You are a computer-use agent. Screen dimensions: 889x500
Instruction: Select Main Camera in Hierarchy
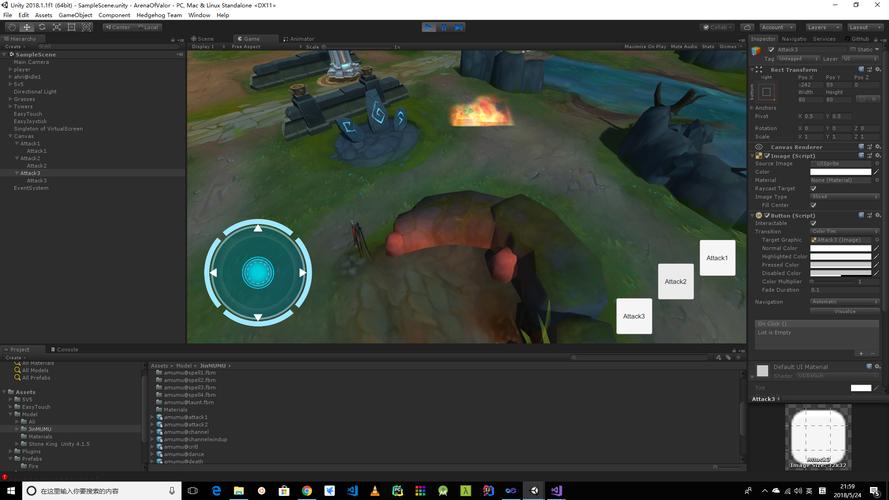tap(31, 62)
